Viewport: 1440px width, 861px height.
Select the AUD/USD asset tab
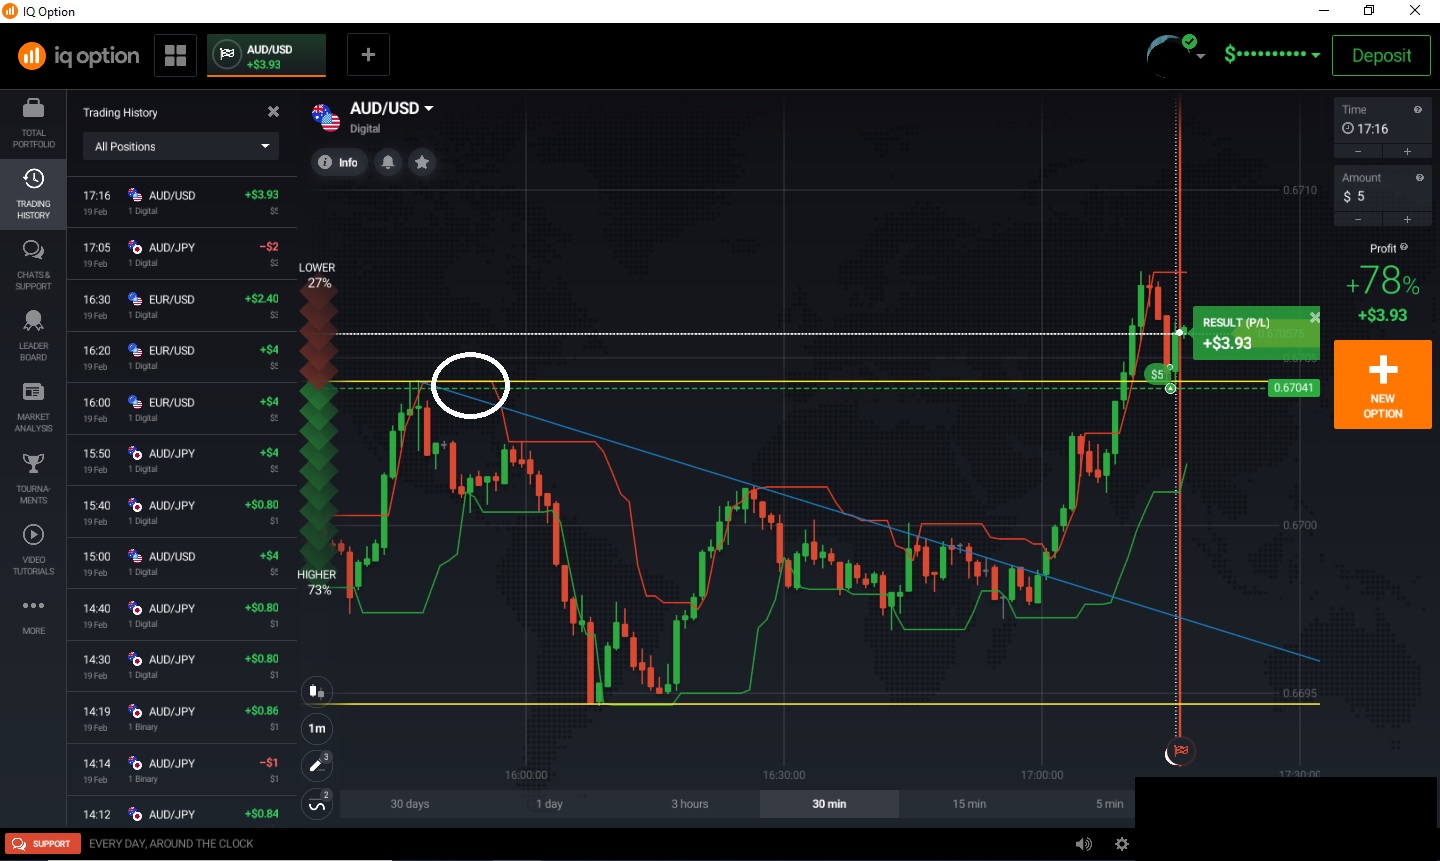(x=267, y=55)
